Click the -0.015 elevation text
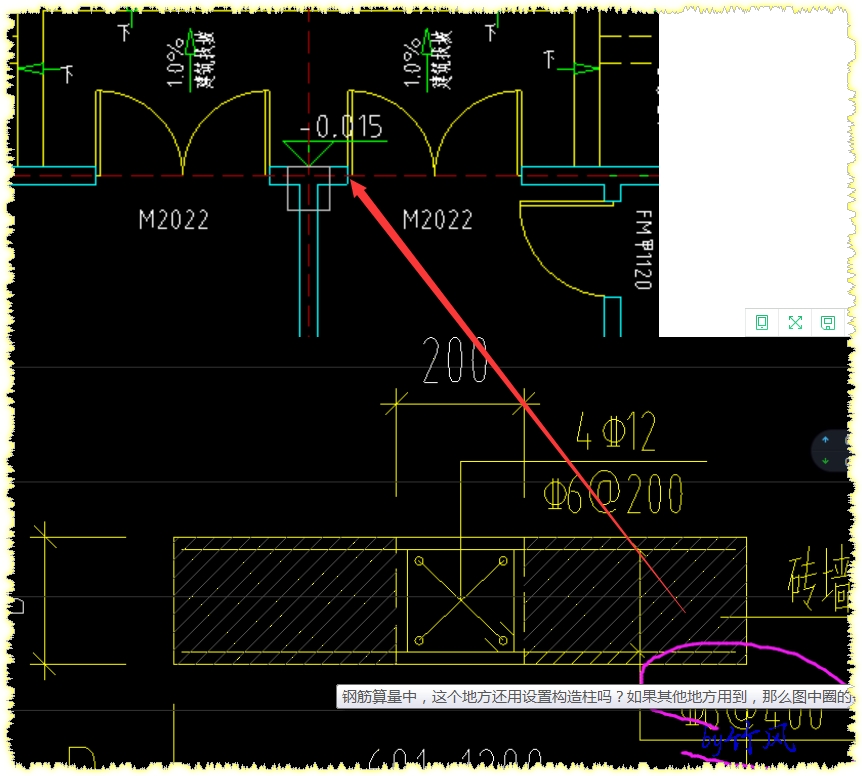Viewport: 862px width, 776px height. tap(342, 127)
